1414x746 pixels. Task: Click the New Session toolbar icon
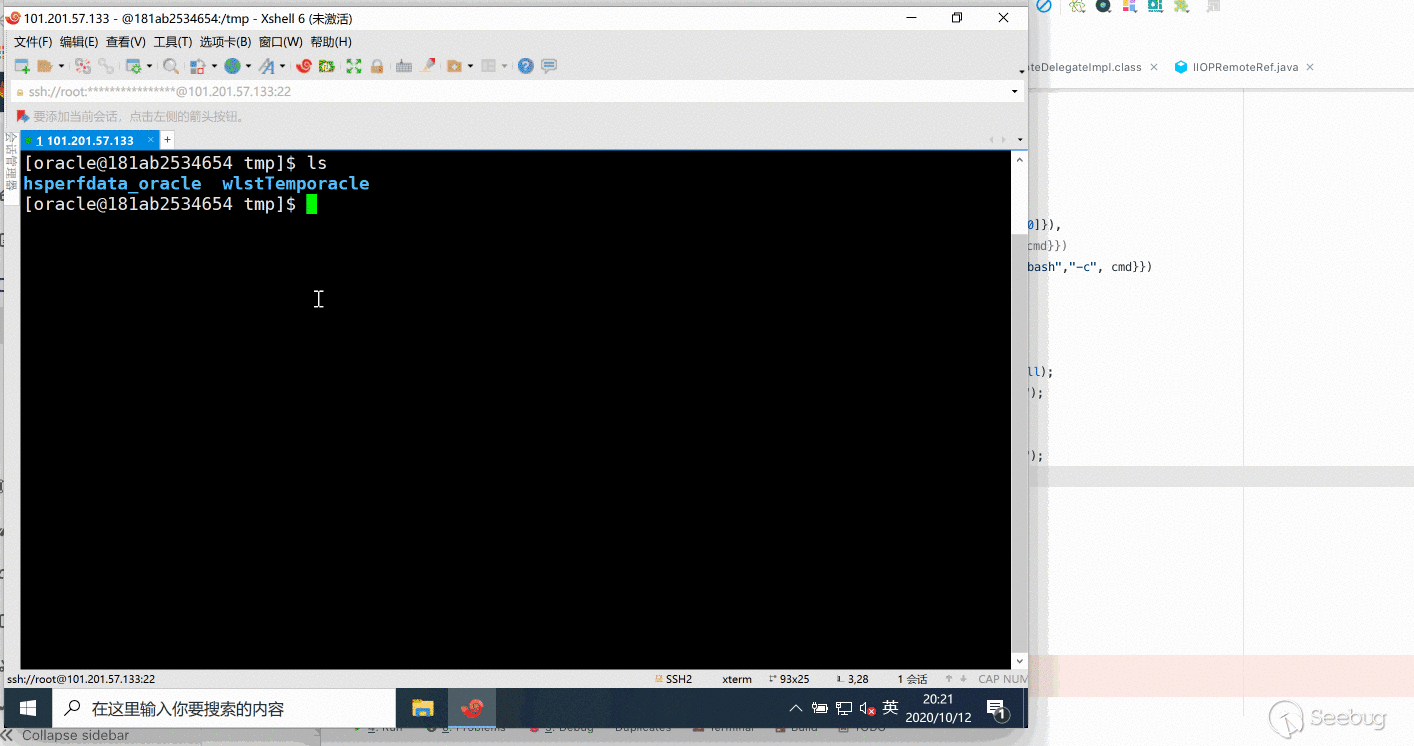click(x=21, y=66)
